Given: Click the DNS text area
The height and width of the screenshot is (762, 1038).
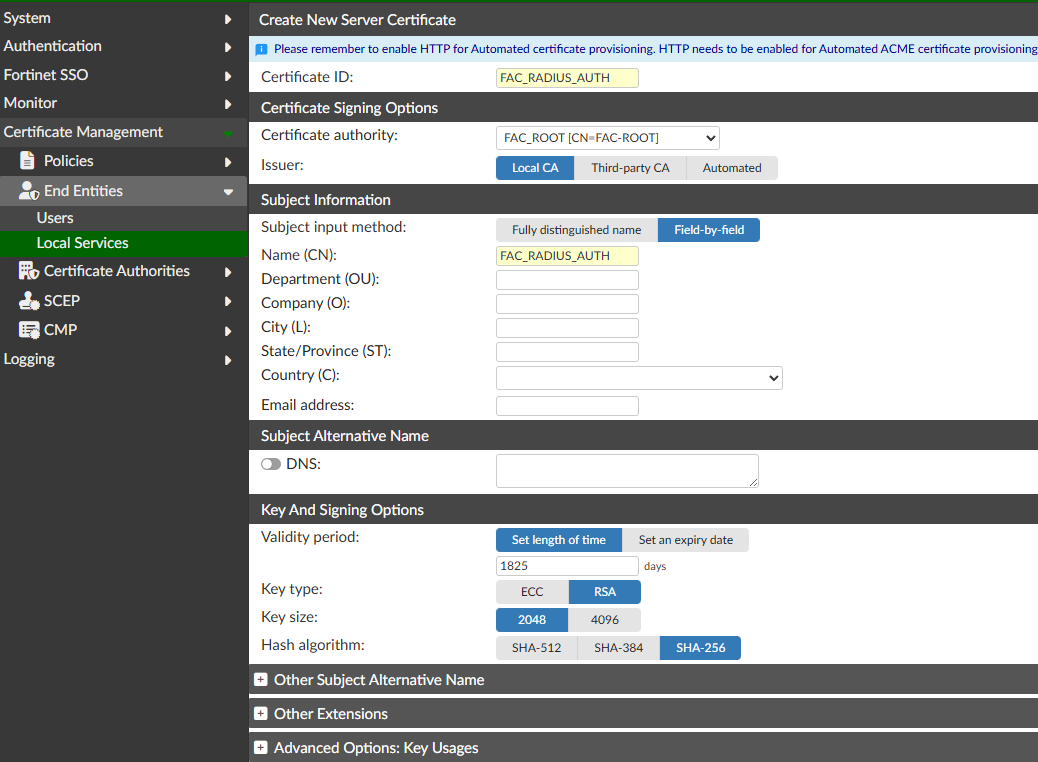Looking at the screenshot, I should pyautogui.click(x=628, y=471).
